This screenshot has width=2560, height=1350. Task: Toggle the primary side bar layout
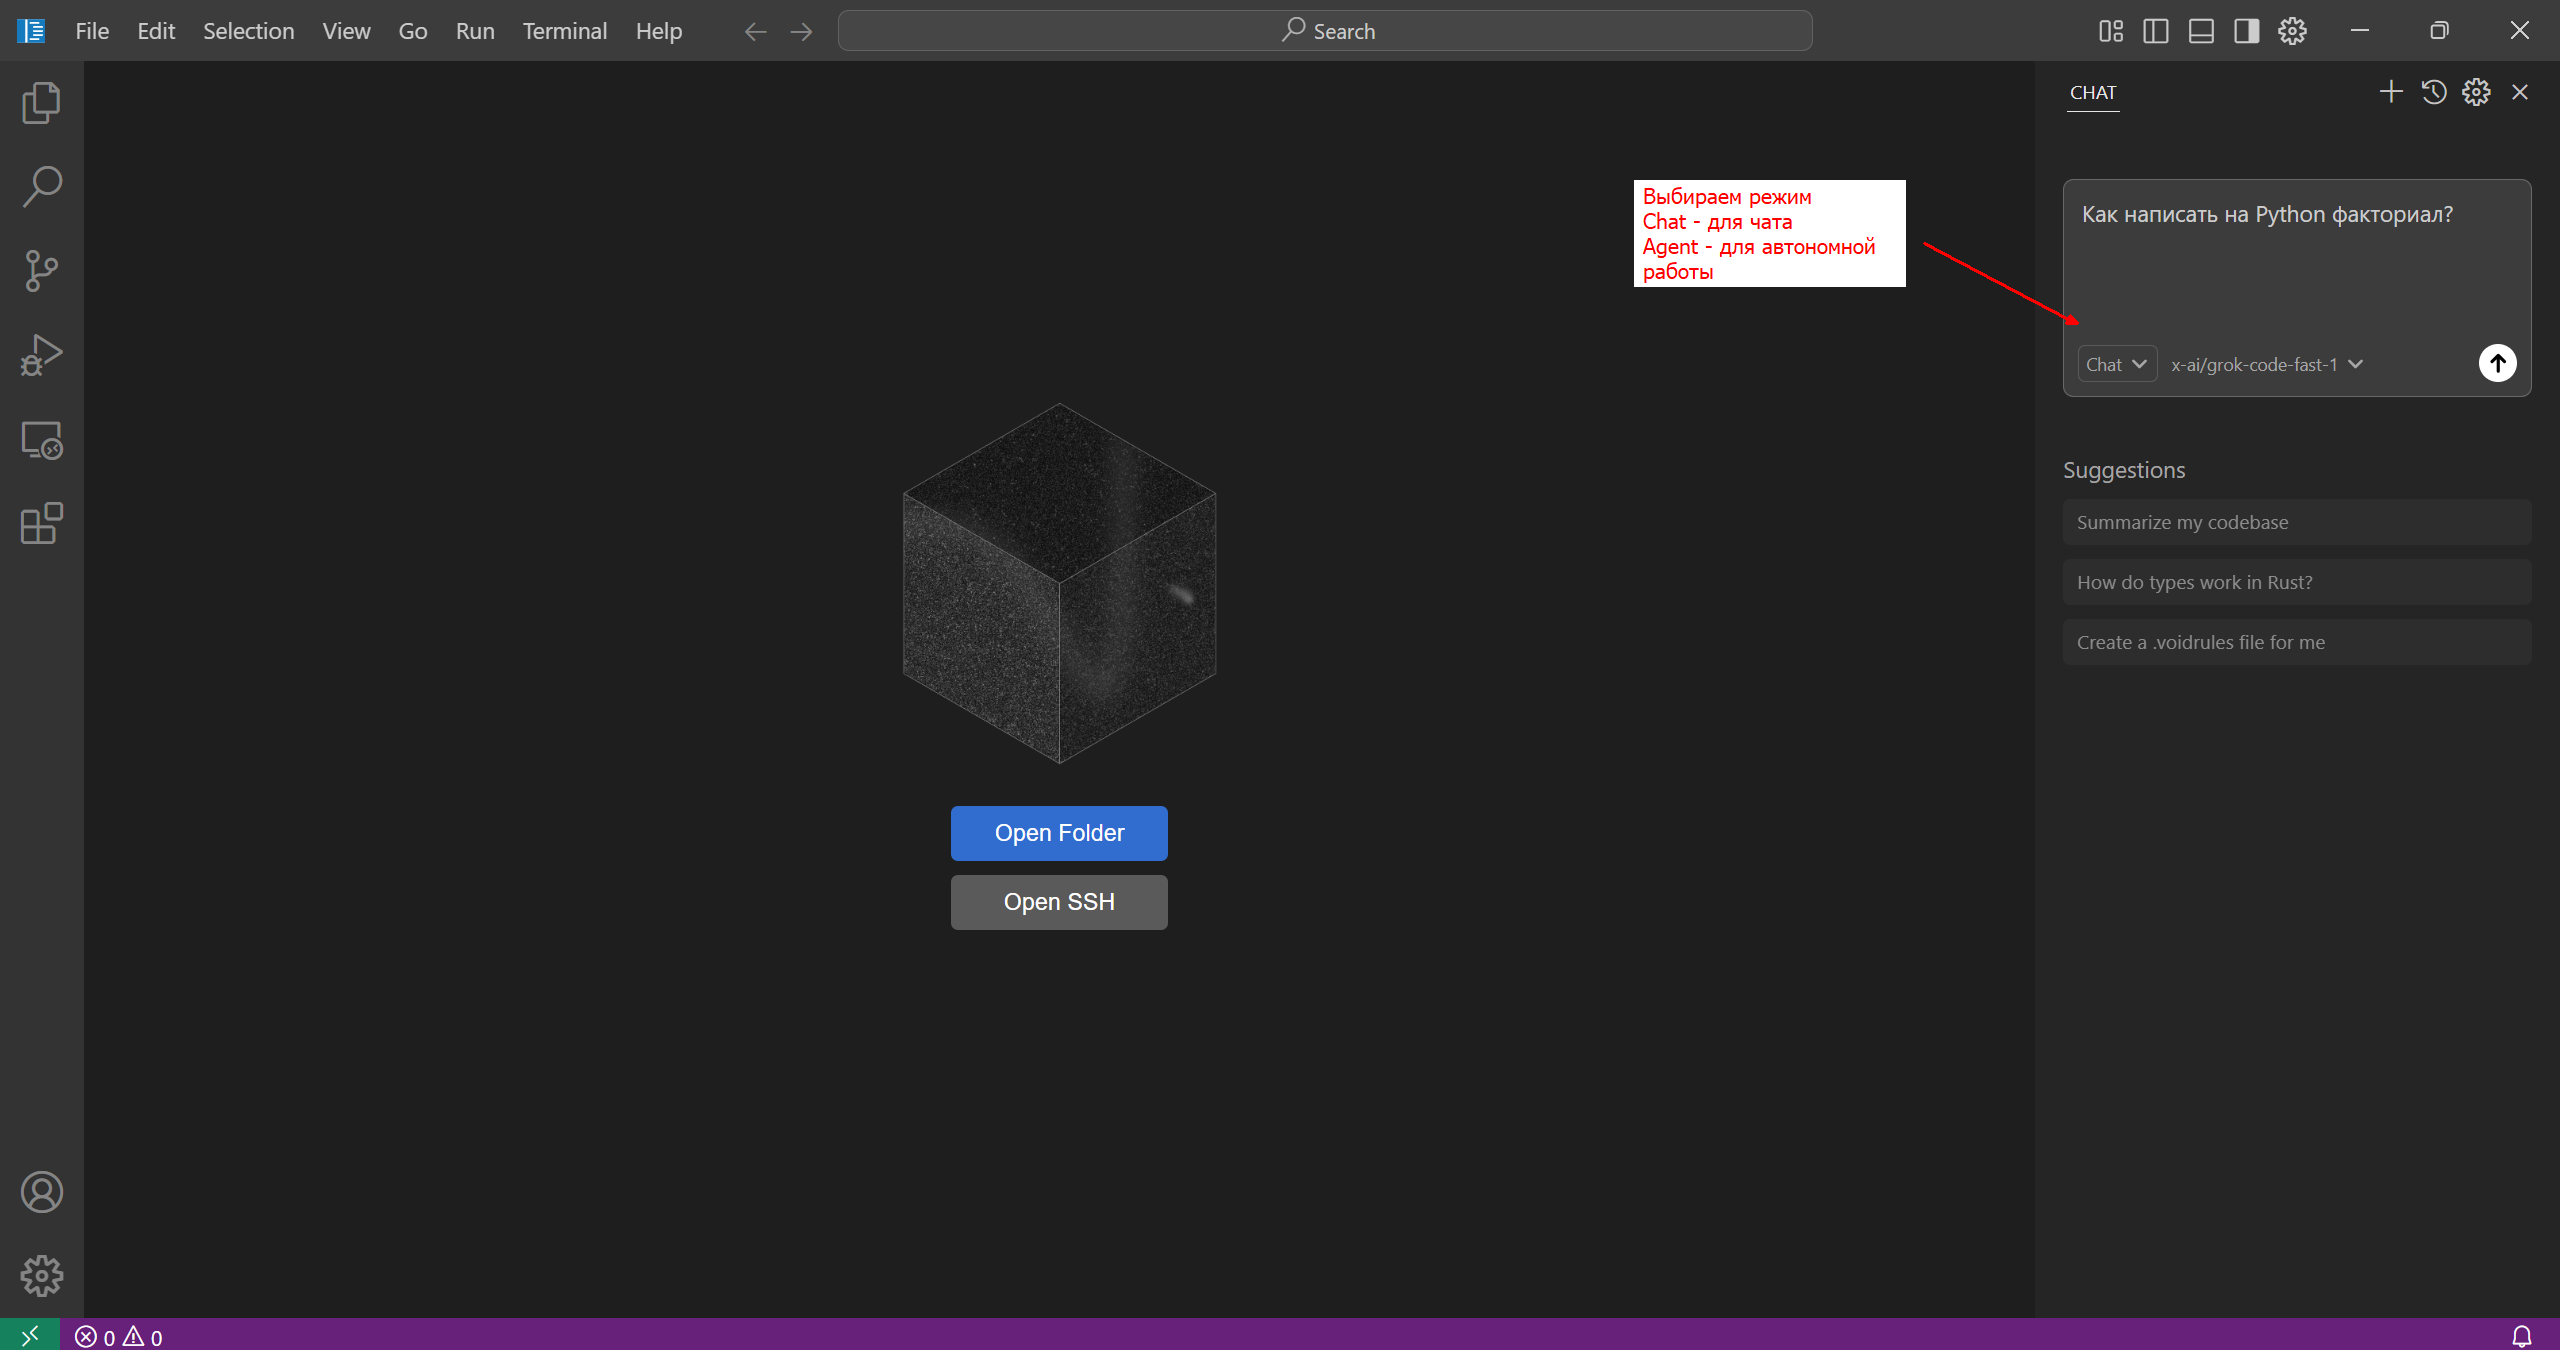(x=2156, y=31)
